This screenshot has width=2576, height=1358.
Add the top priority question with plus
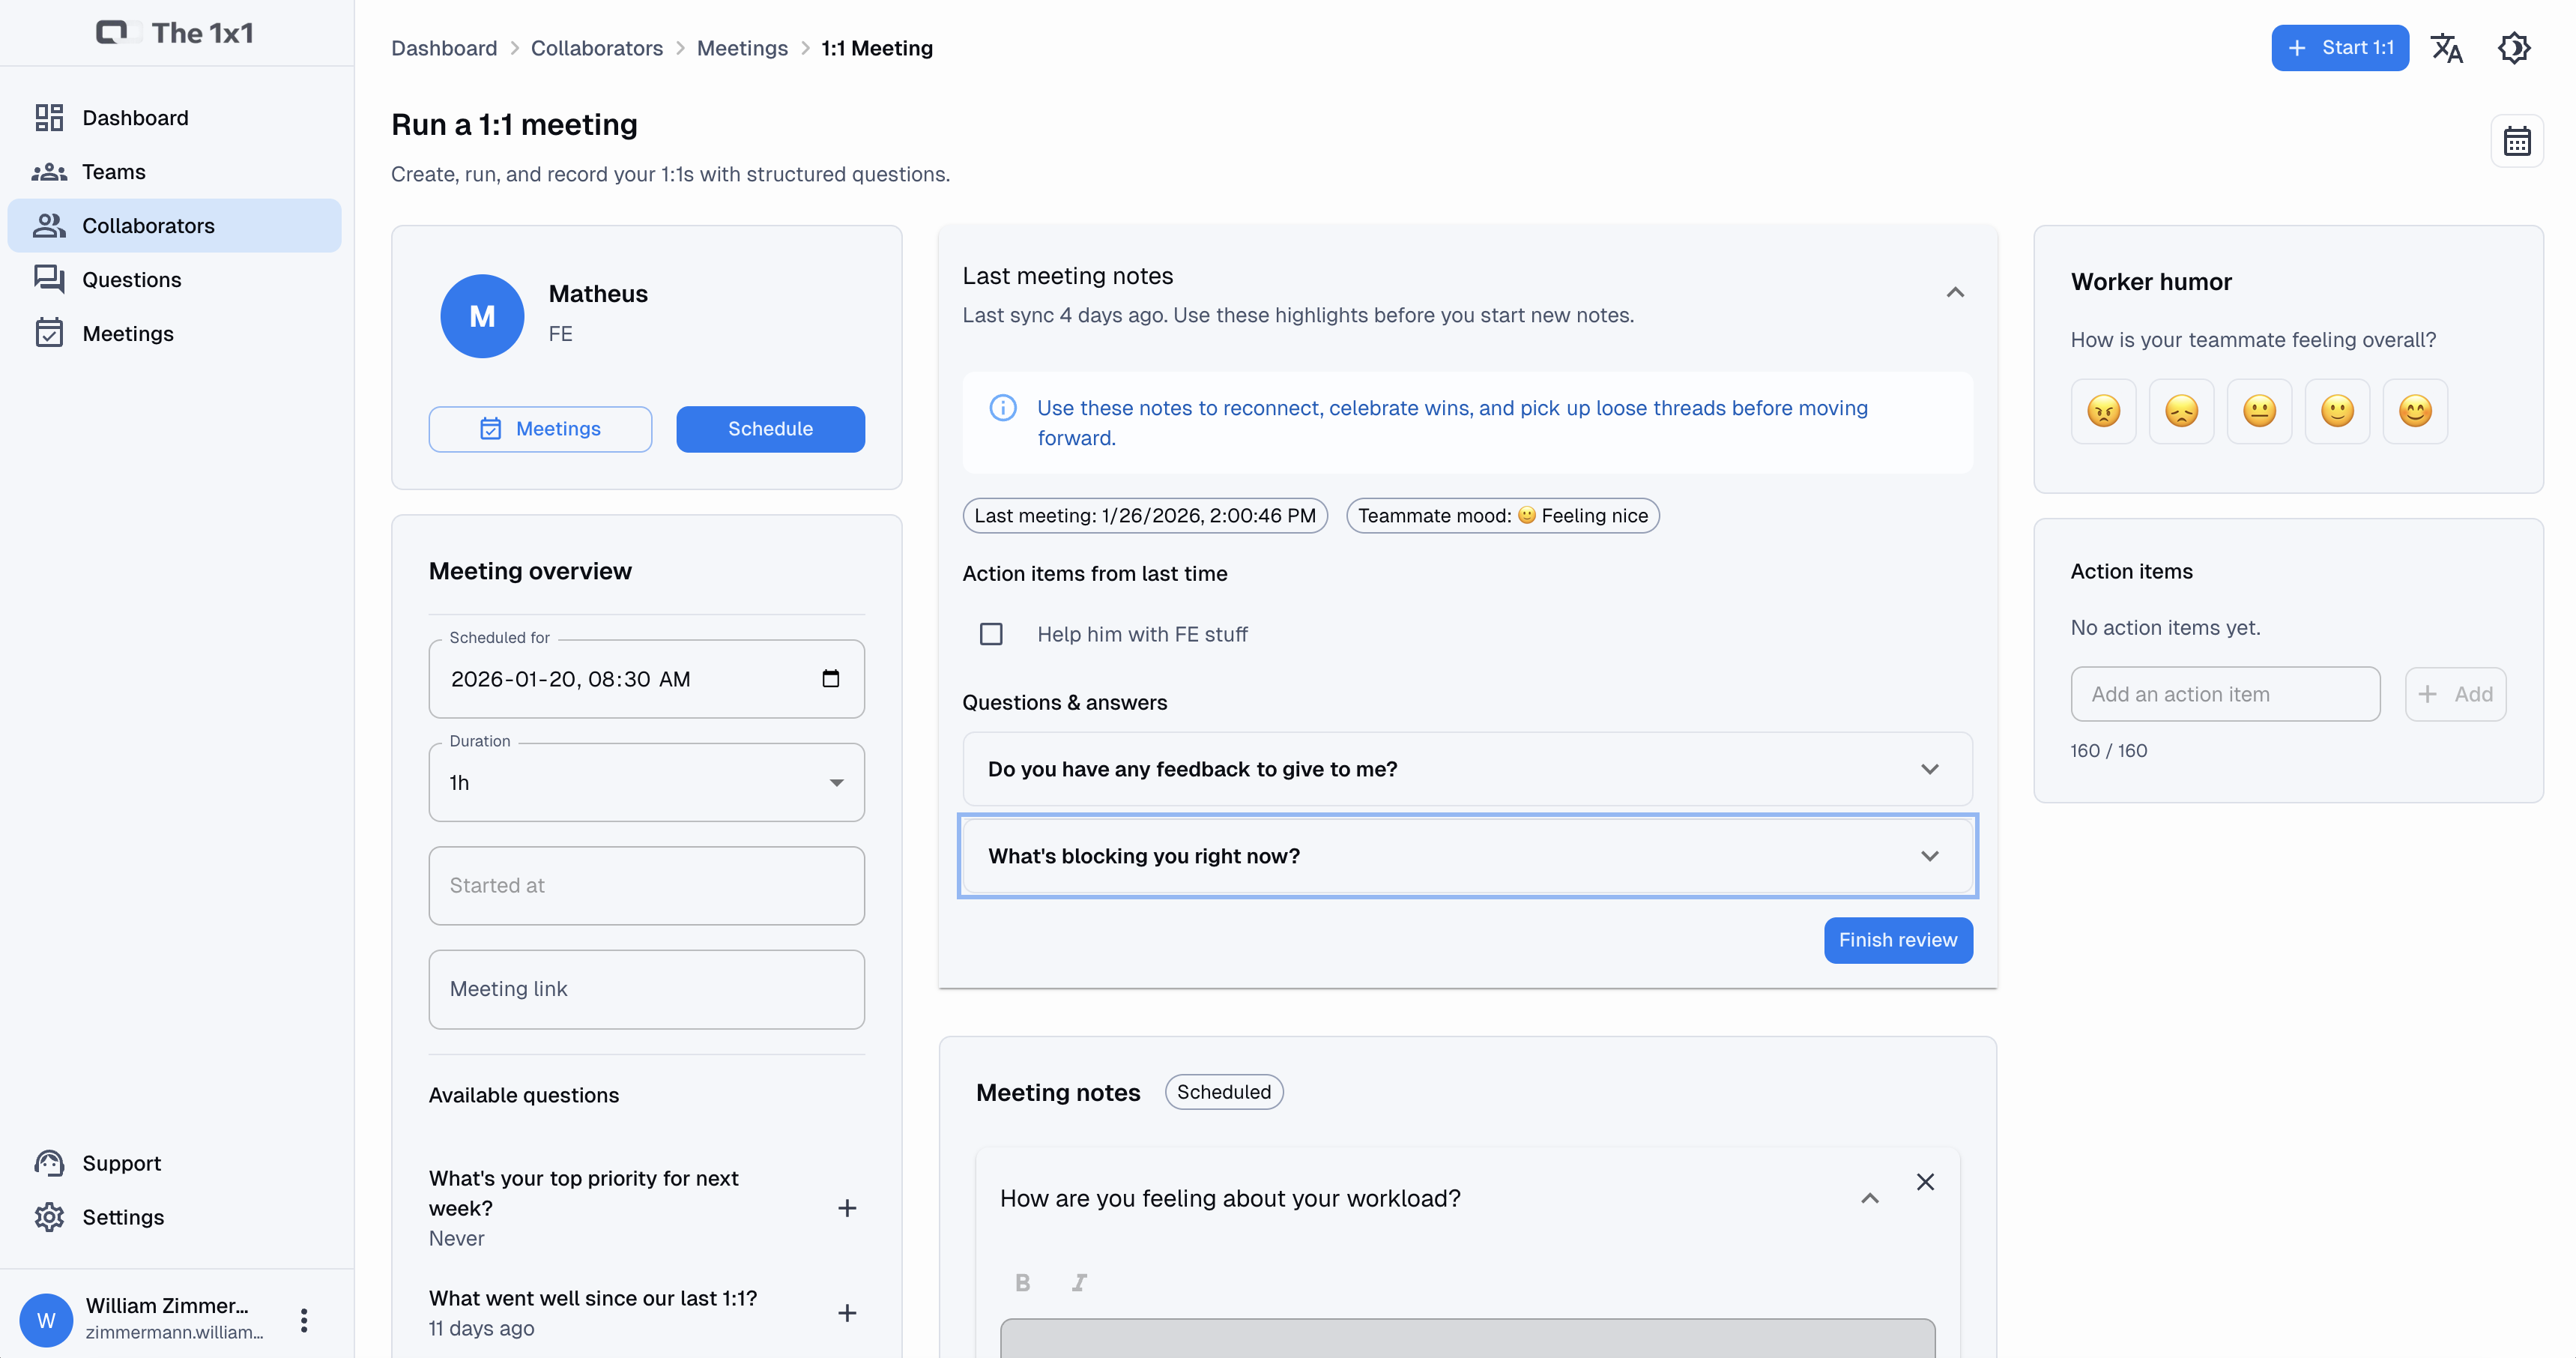coord(846,1208)
